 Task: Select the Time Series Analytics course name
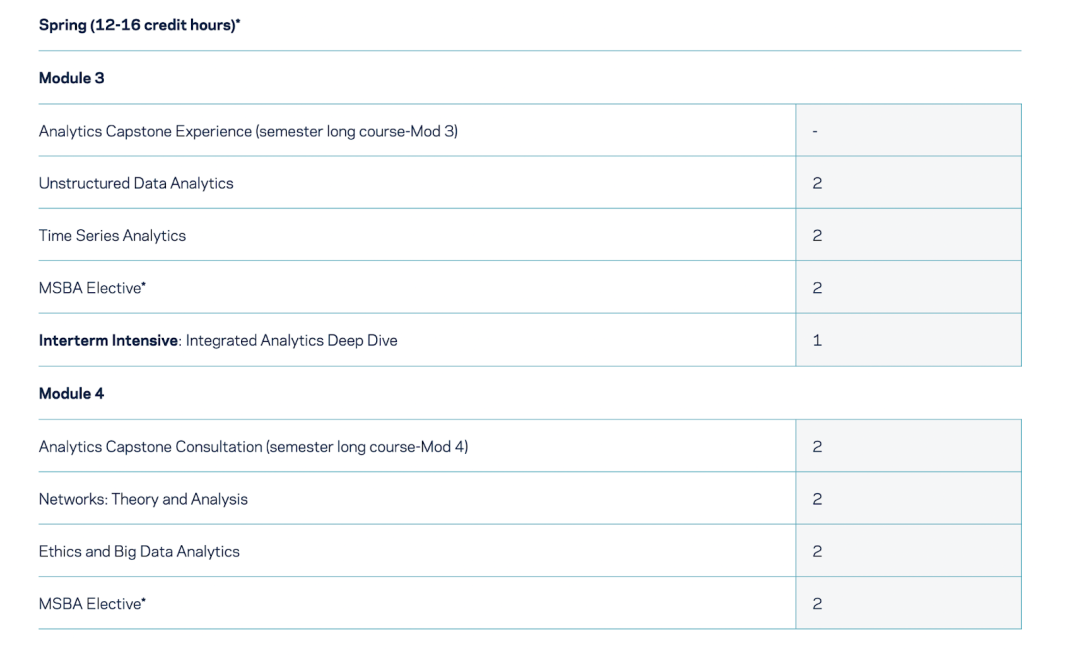pyautogui.click(x=112, y=236)
